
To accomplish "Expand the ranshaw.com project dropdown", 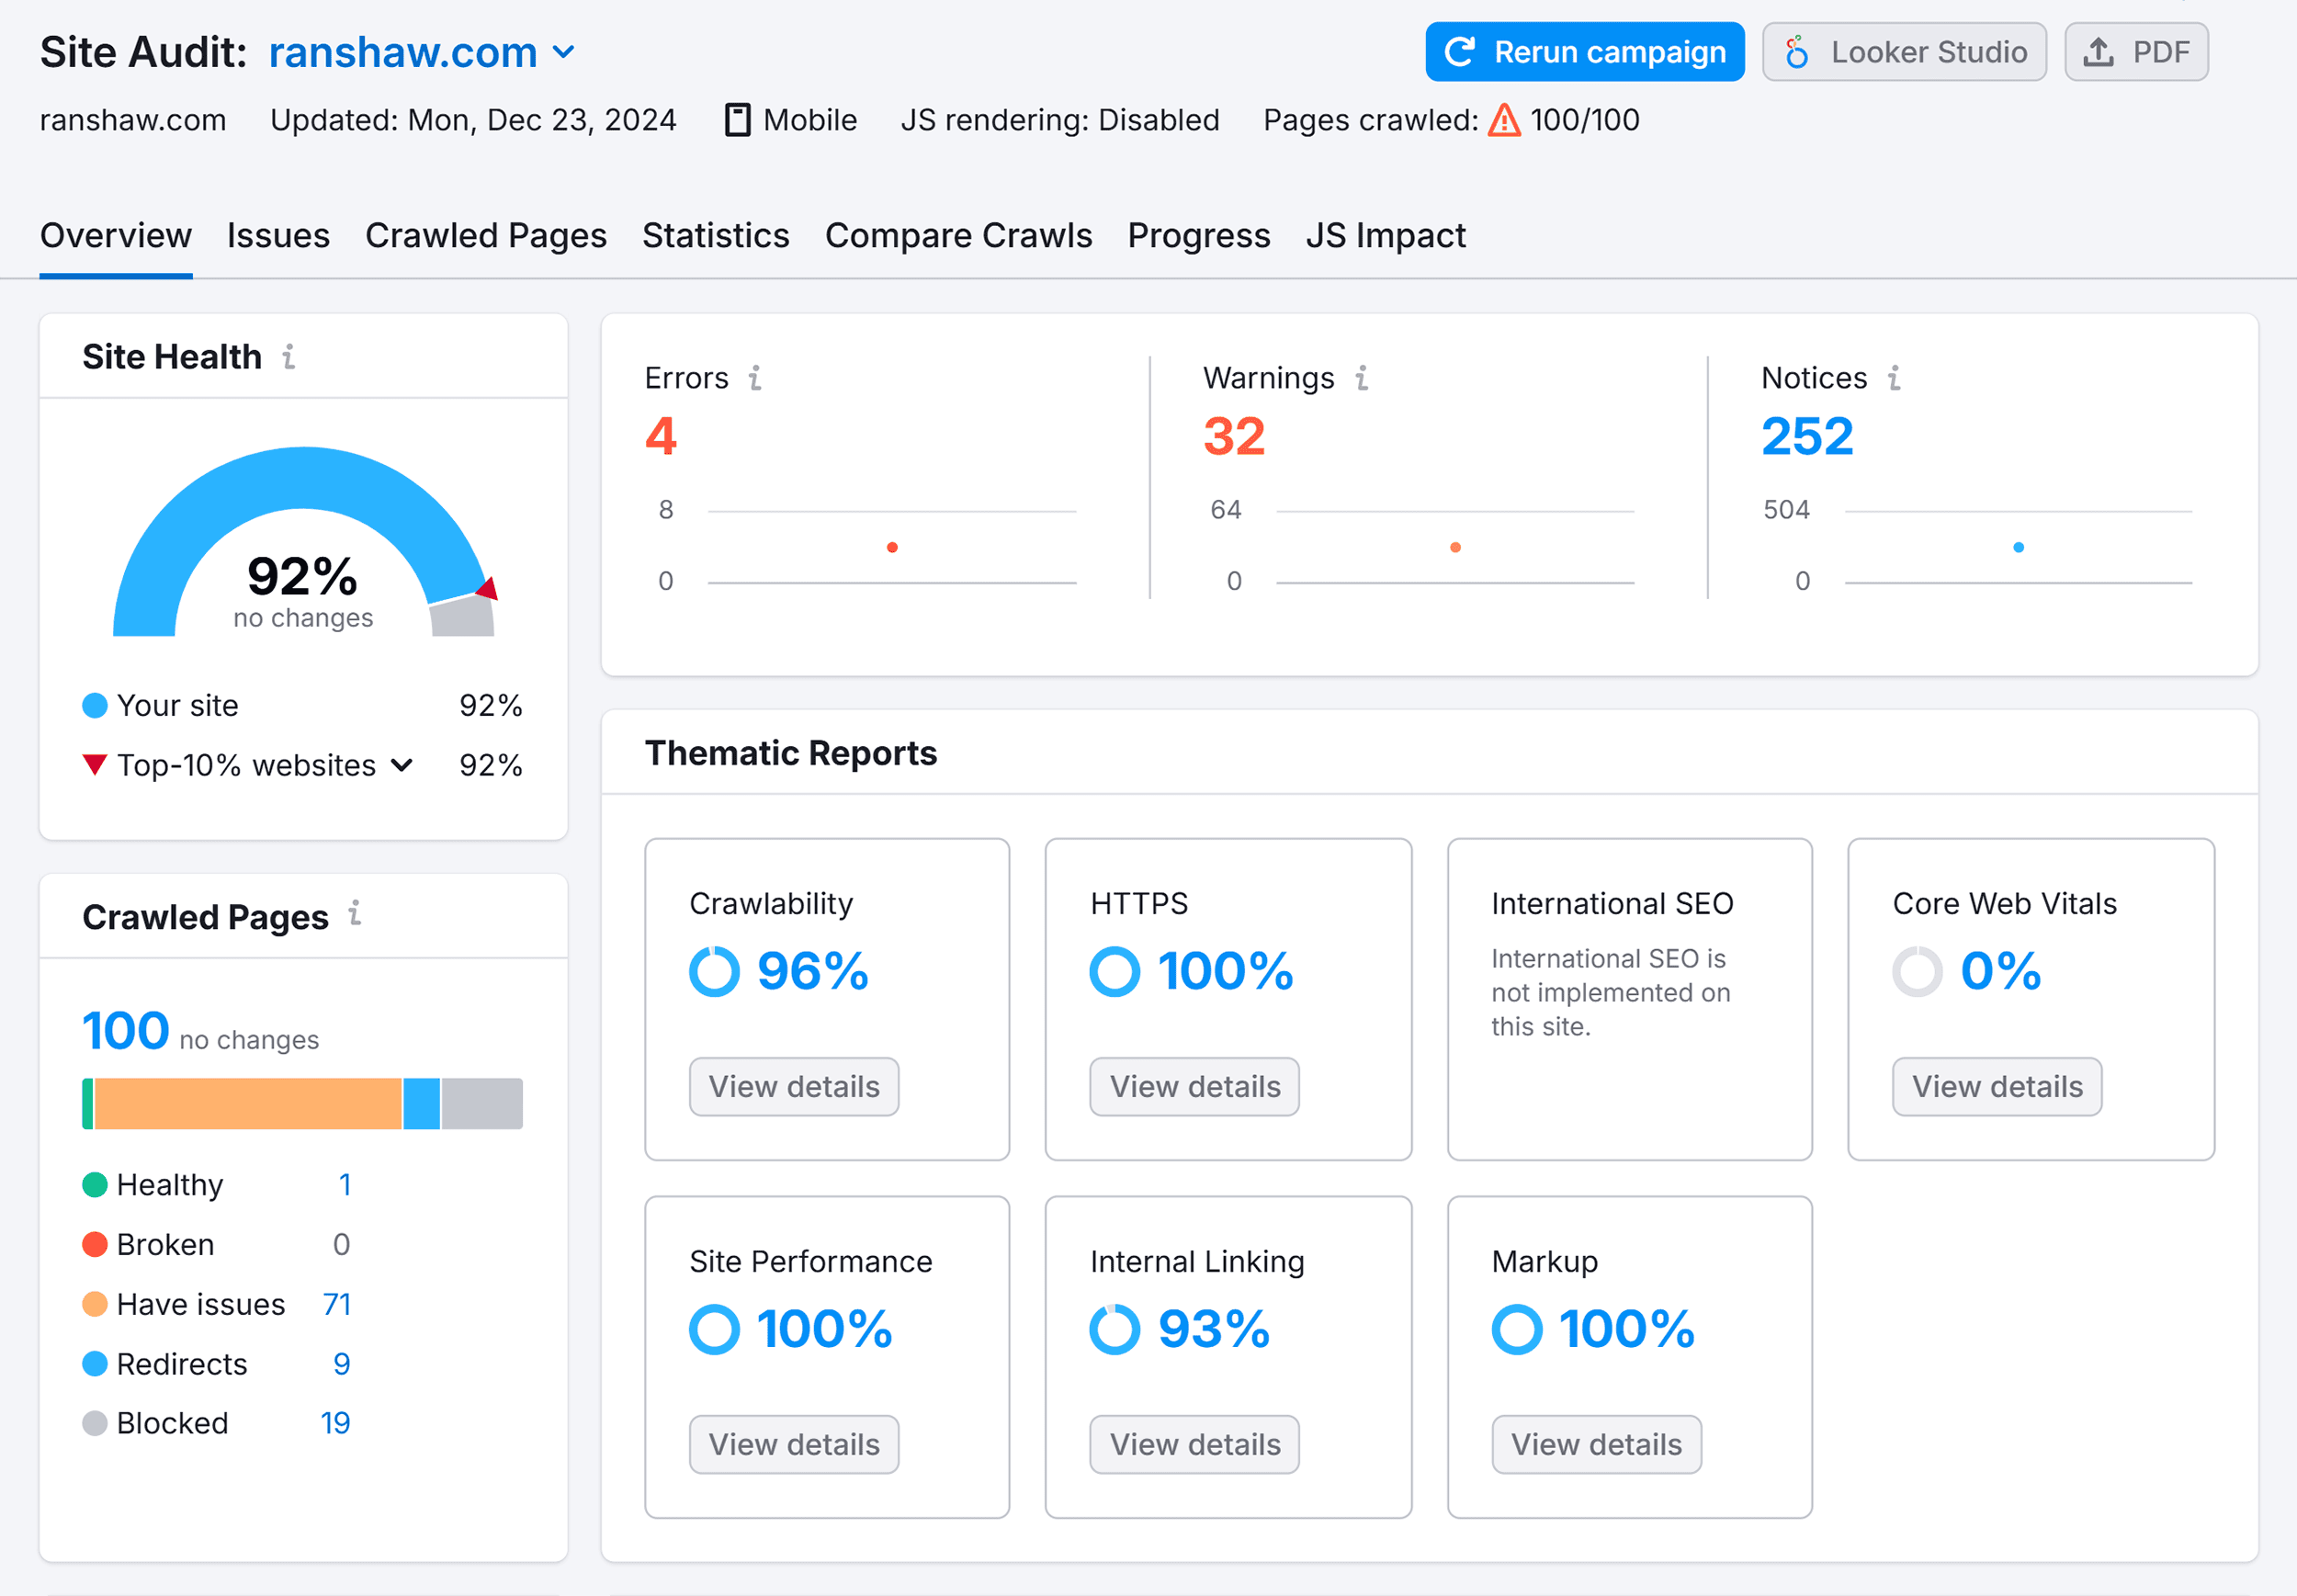I will coord(565,52).
